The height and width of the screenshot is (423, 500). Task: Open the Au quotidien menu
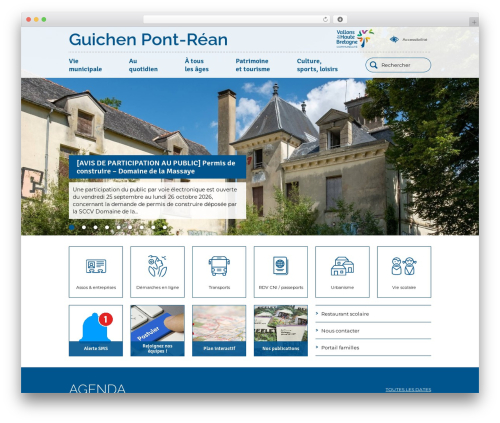click(143, 65)
